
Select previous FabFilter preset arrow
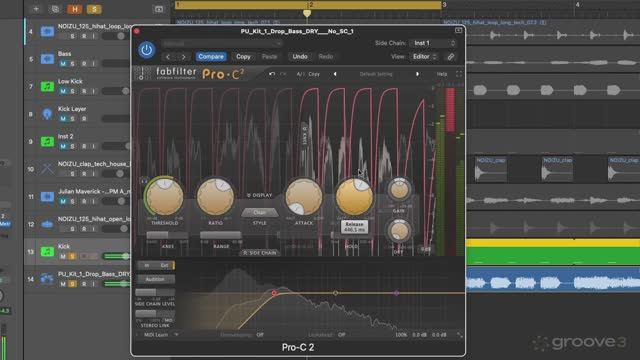point(335,74)
